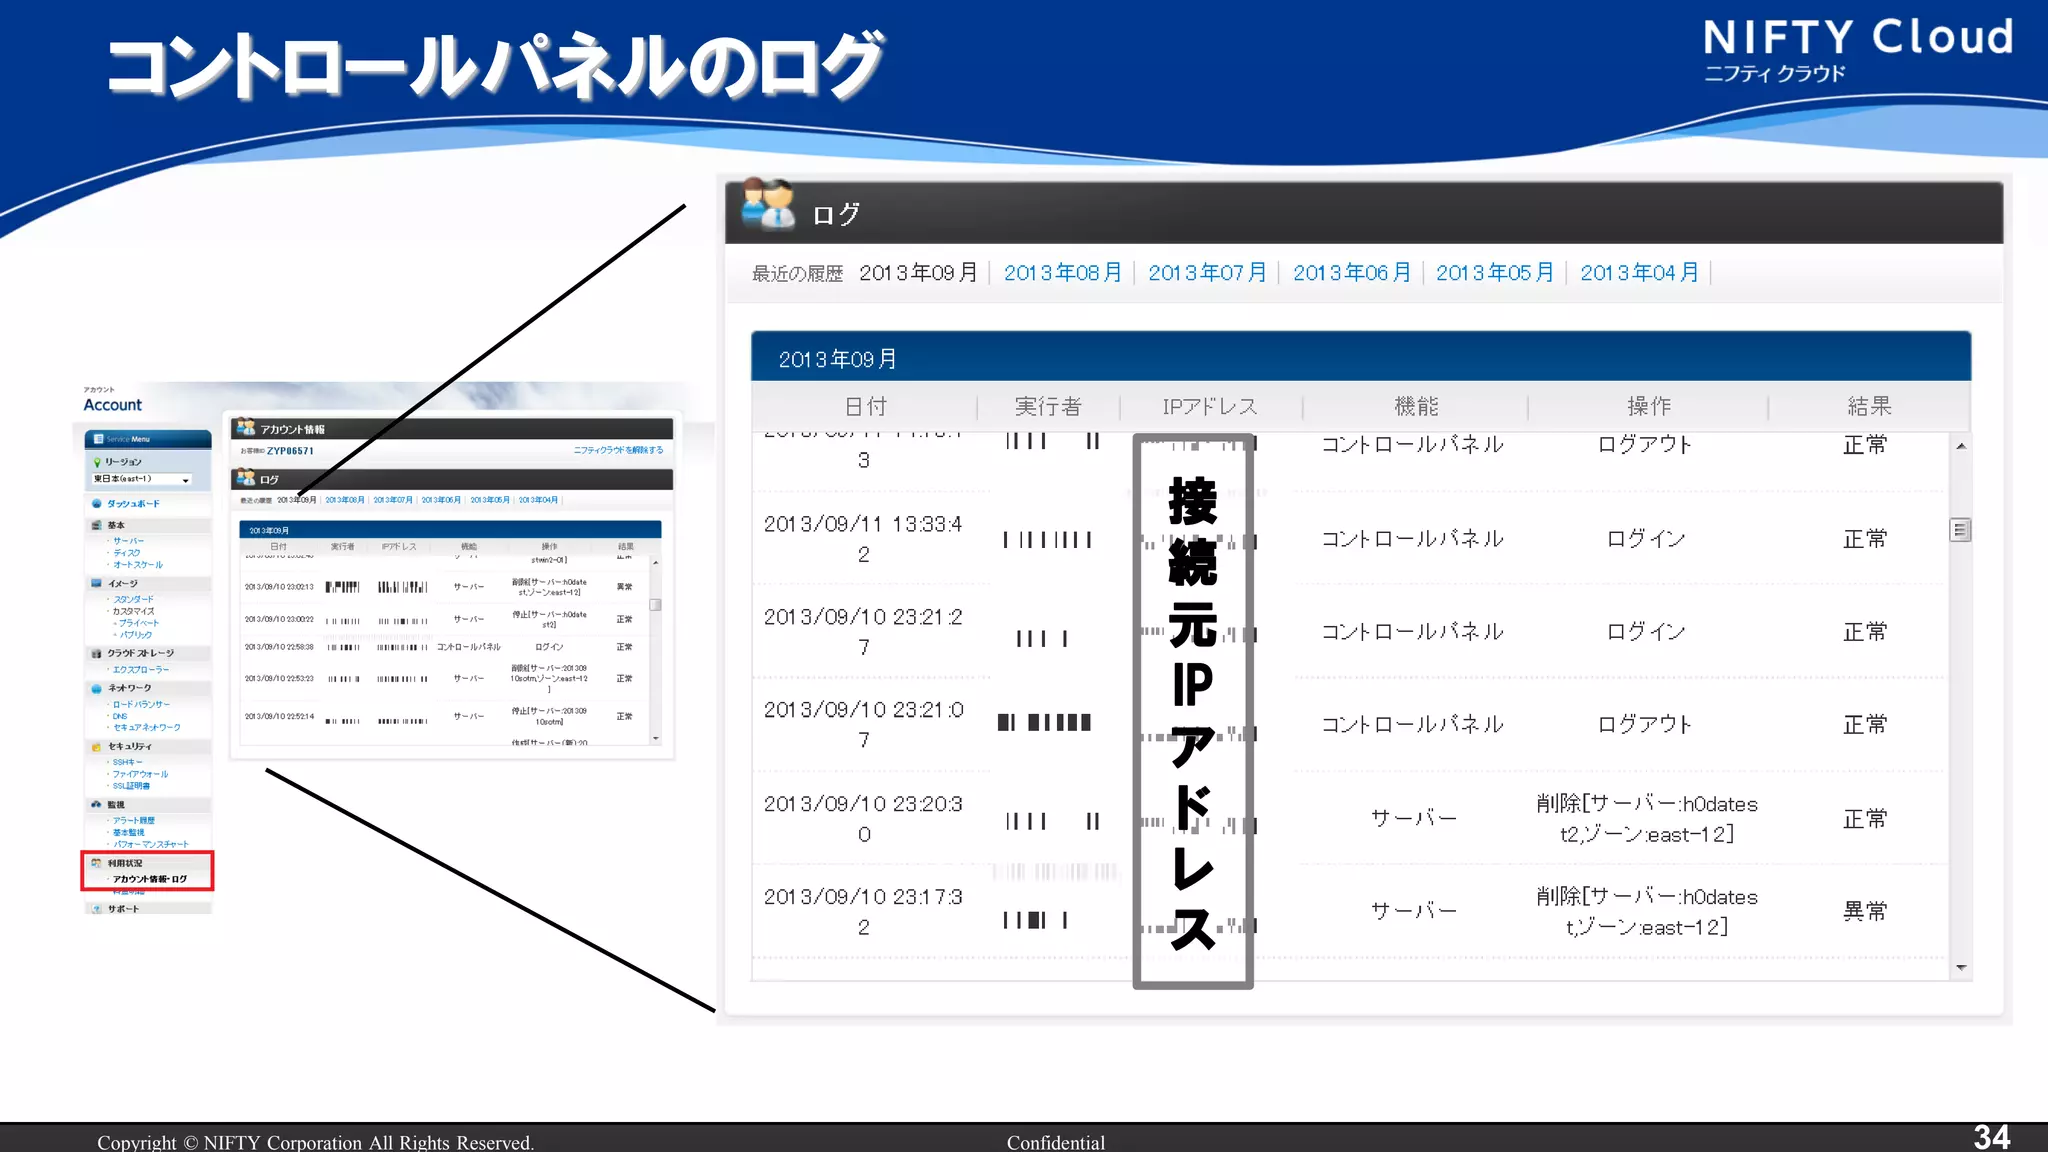The image size is (2048, 1152).
Task: Click the 異常 result in the enlarged table
Action: tap(1865, 911)
